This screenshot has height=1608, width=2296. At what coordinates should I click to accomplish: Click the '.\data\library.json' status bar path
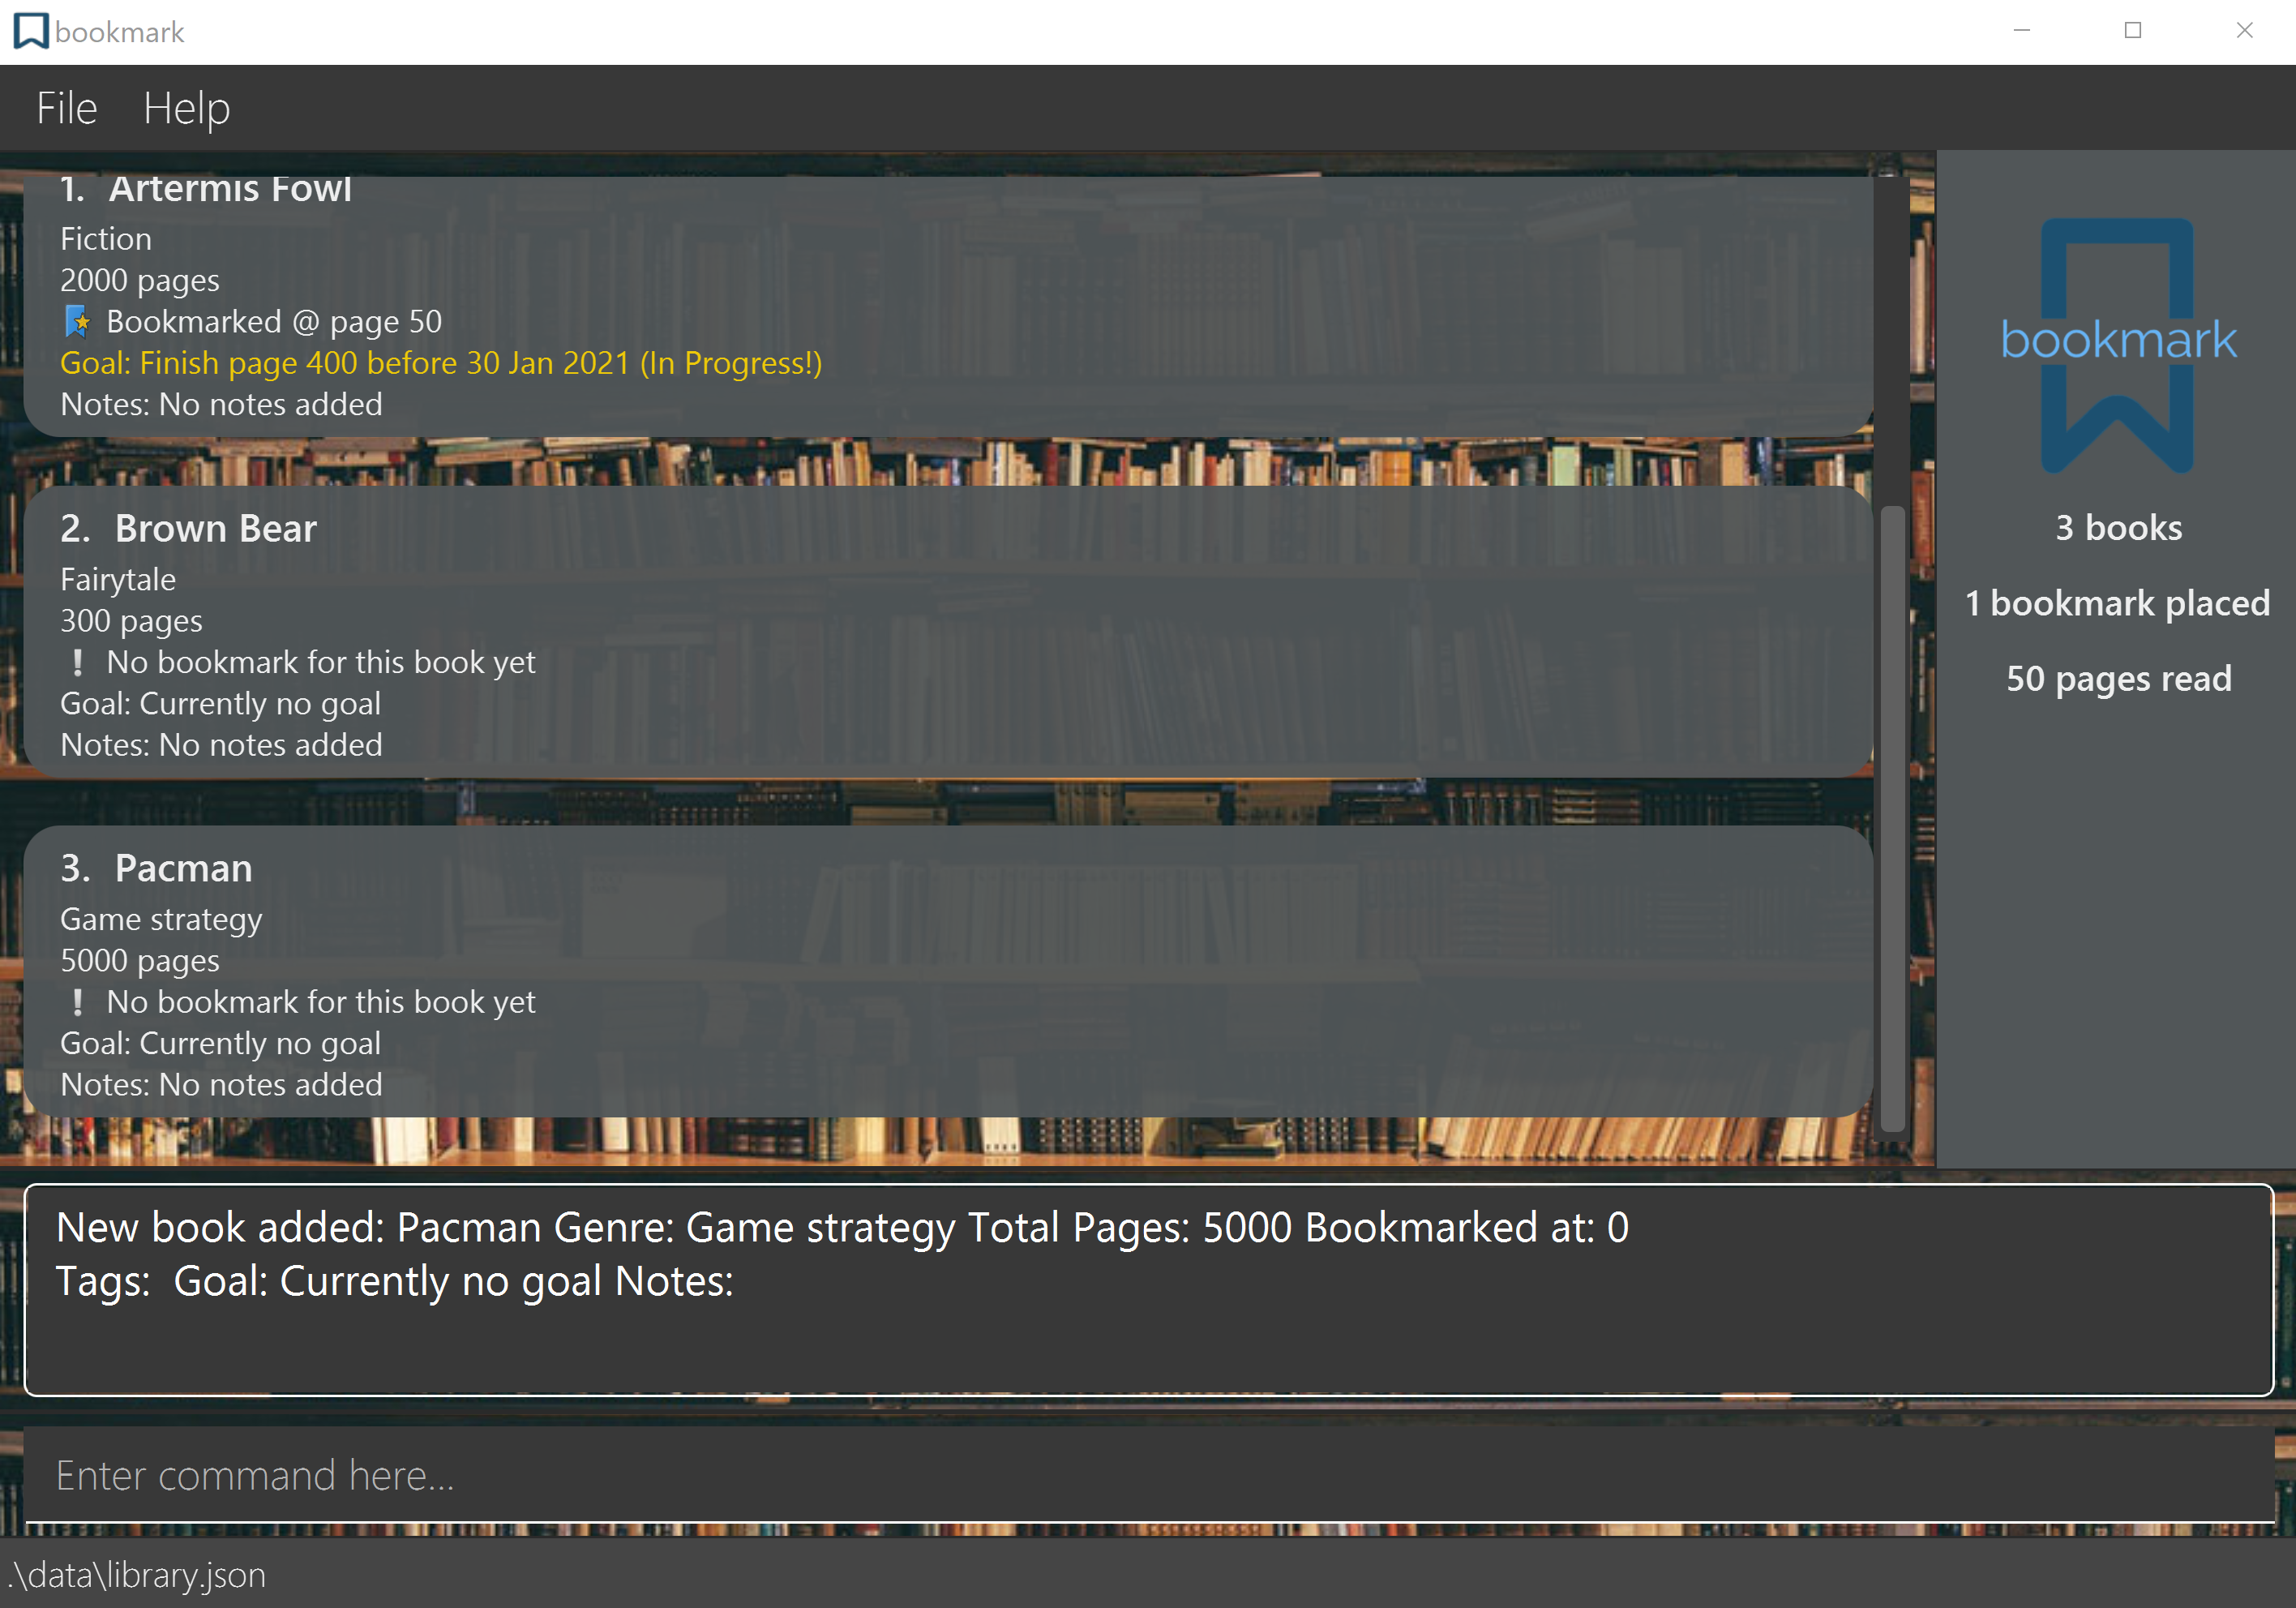137,1575
